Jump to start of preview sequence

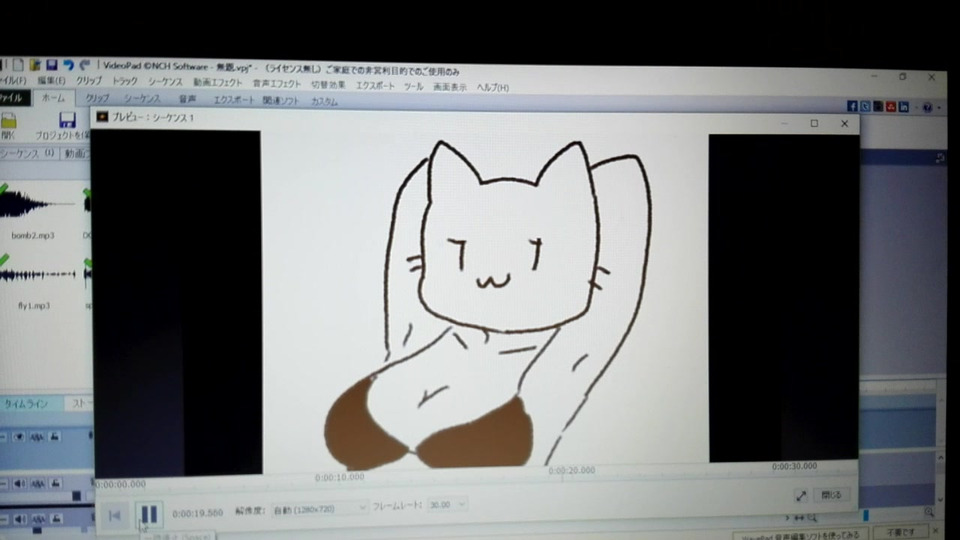pyautogui.click(x=114, y=516)
